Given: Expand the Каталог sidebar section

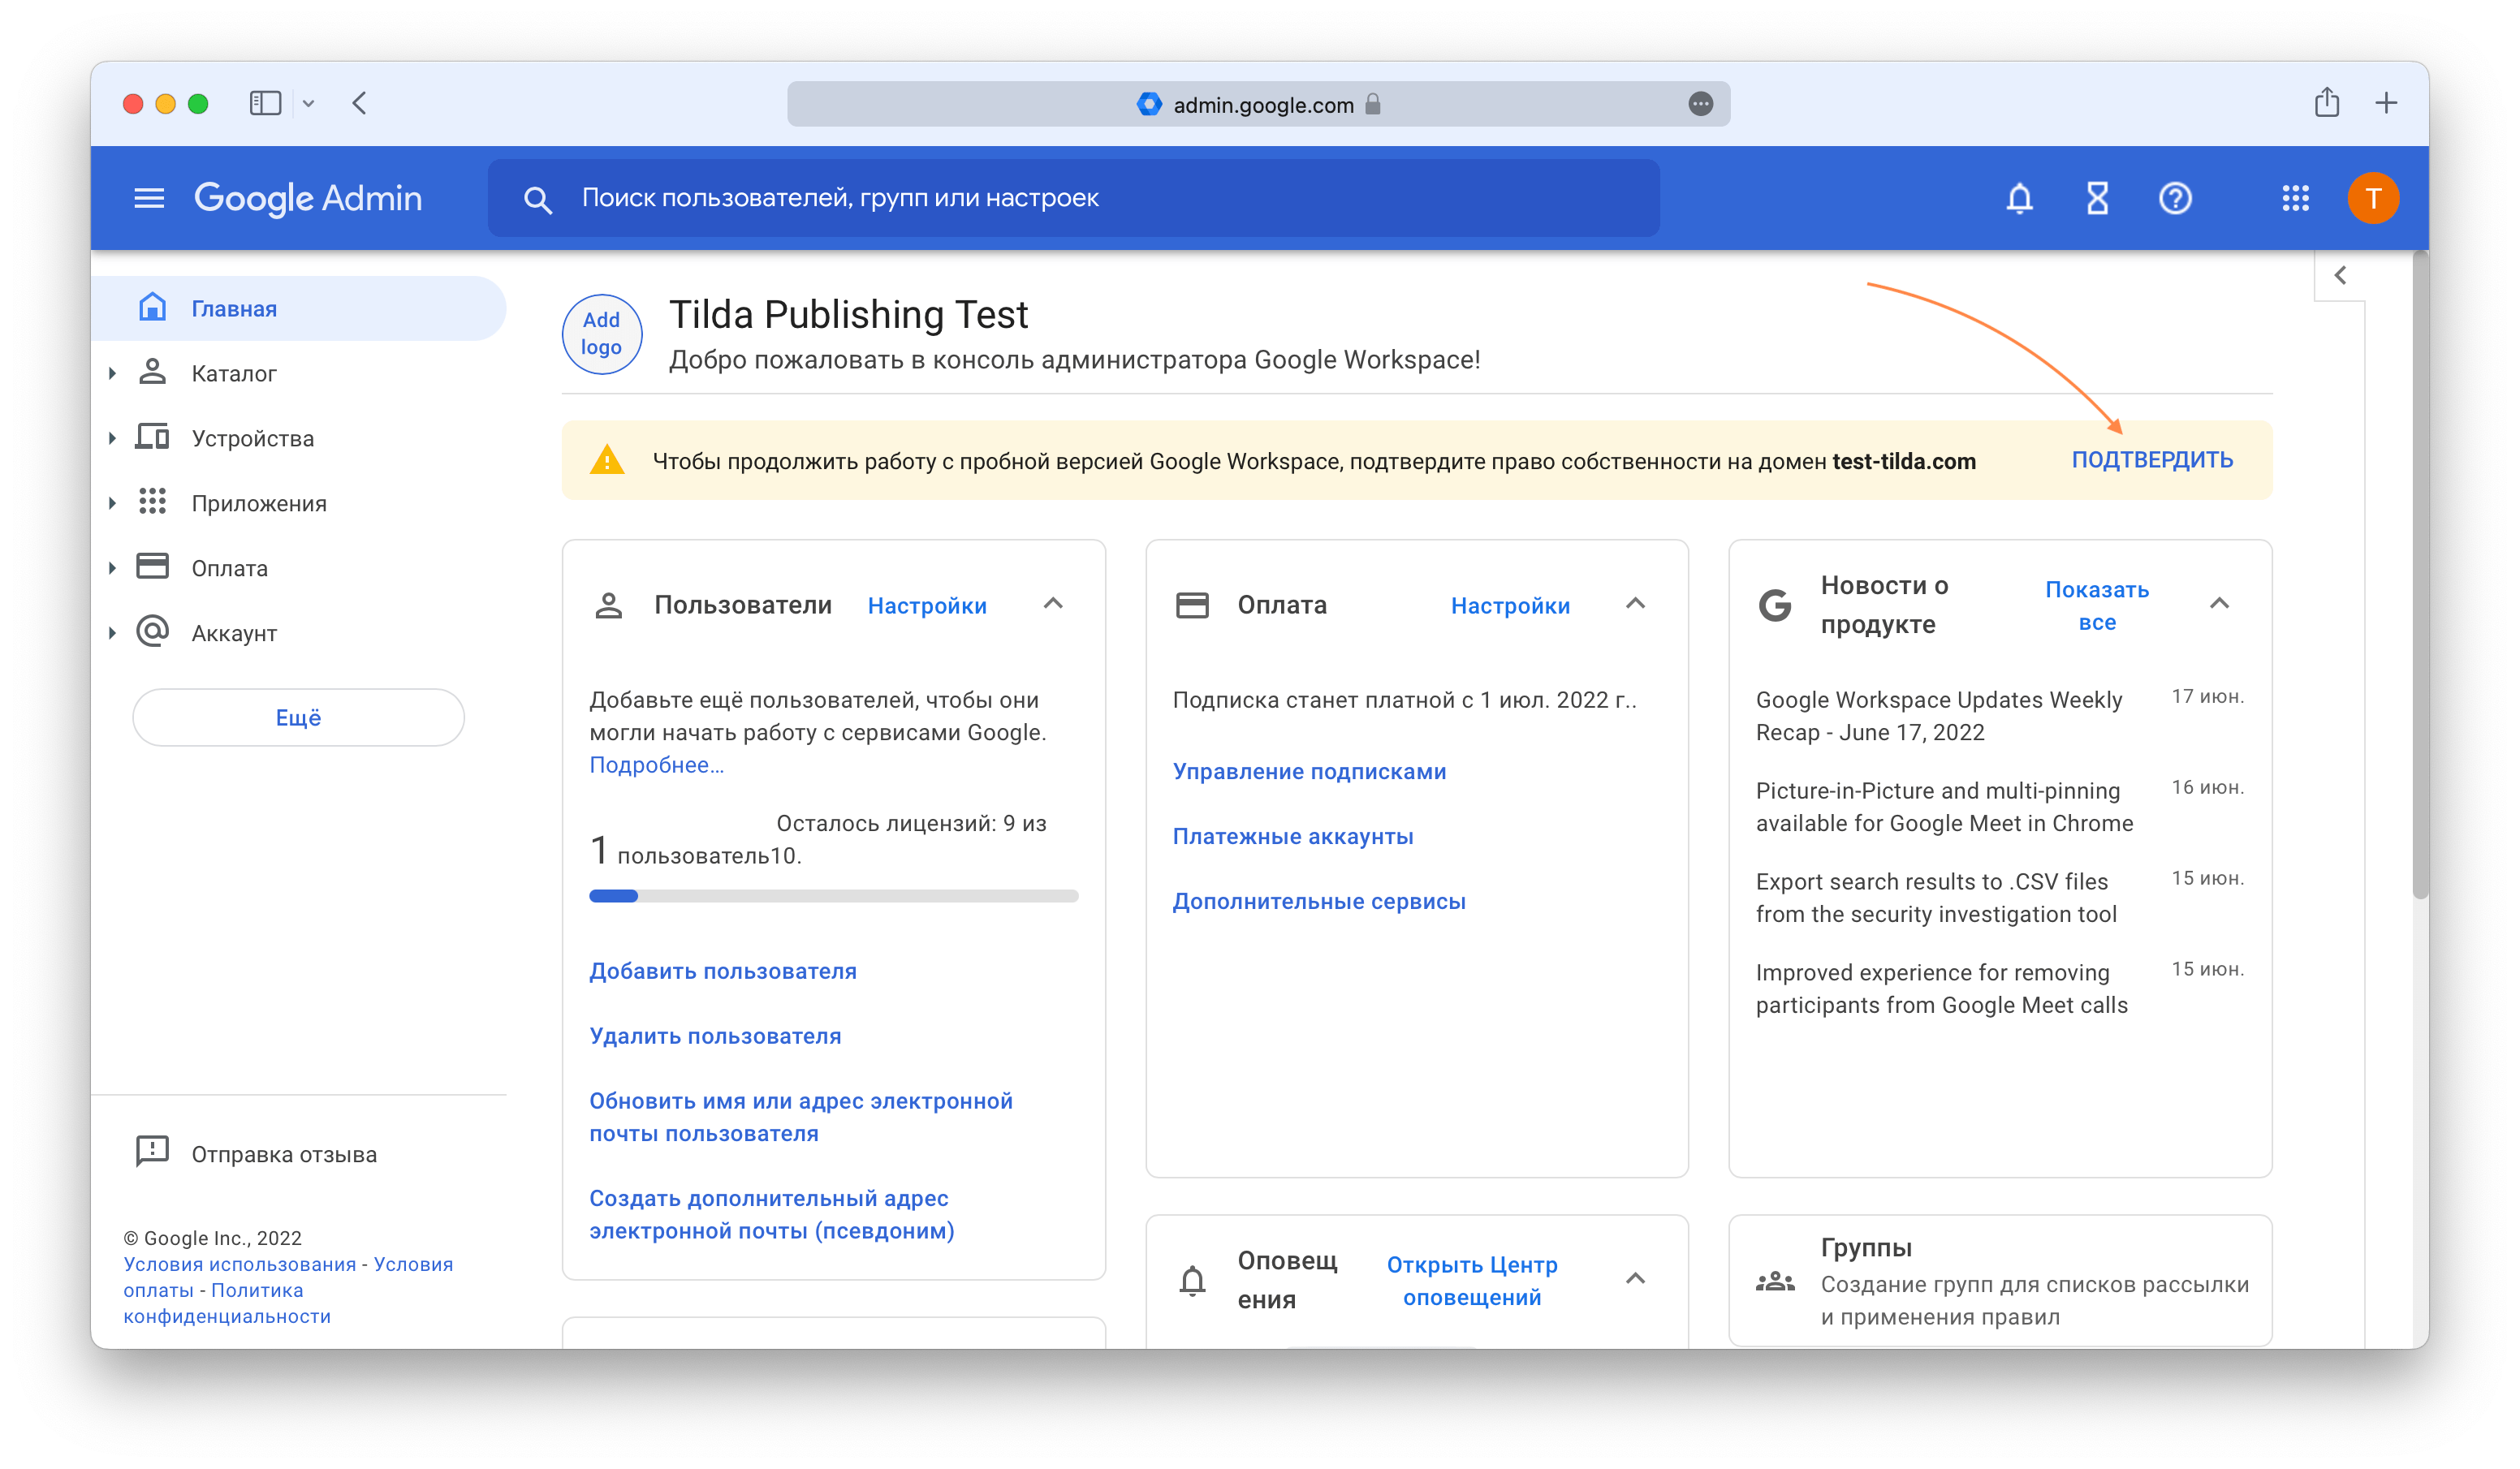Looking at the screenshot, I should tap(112, 373).
